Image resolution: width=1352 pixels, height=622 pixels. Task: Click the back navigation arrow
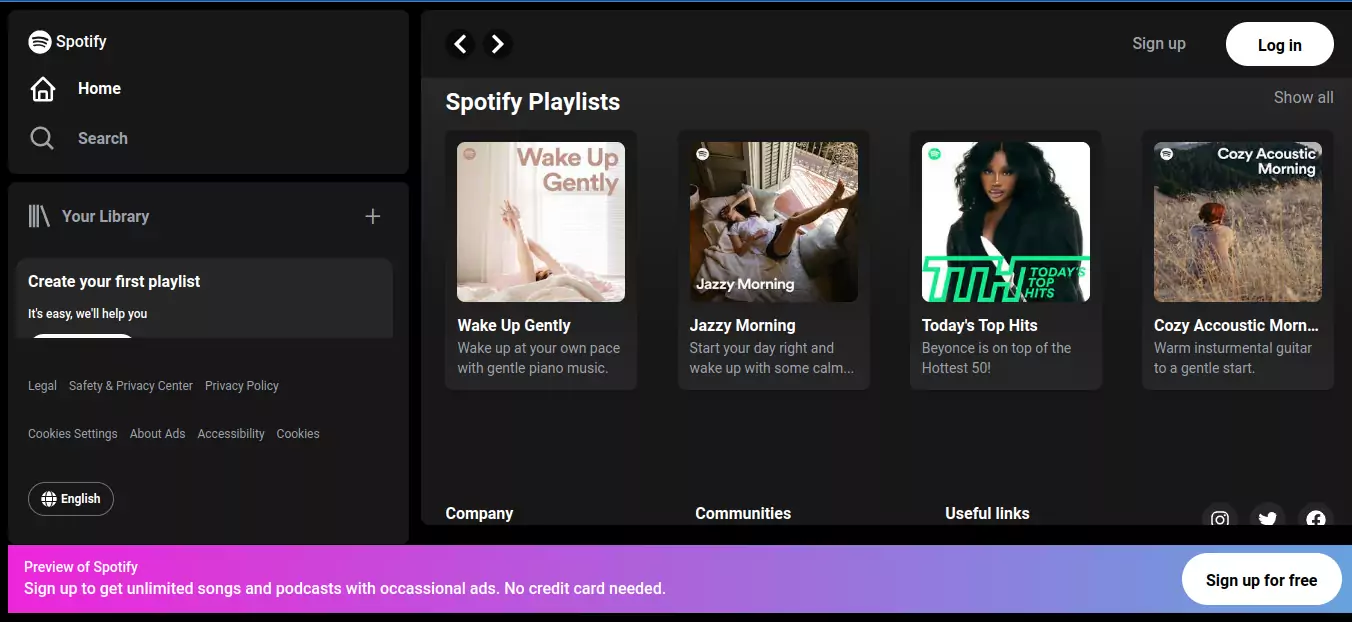[460, 44]
